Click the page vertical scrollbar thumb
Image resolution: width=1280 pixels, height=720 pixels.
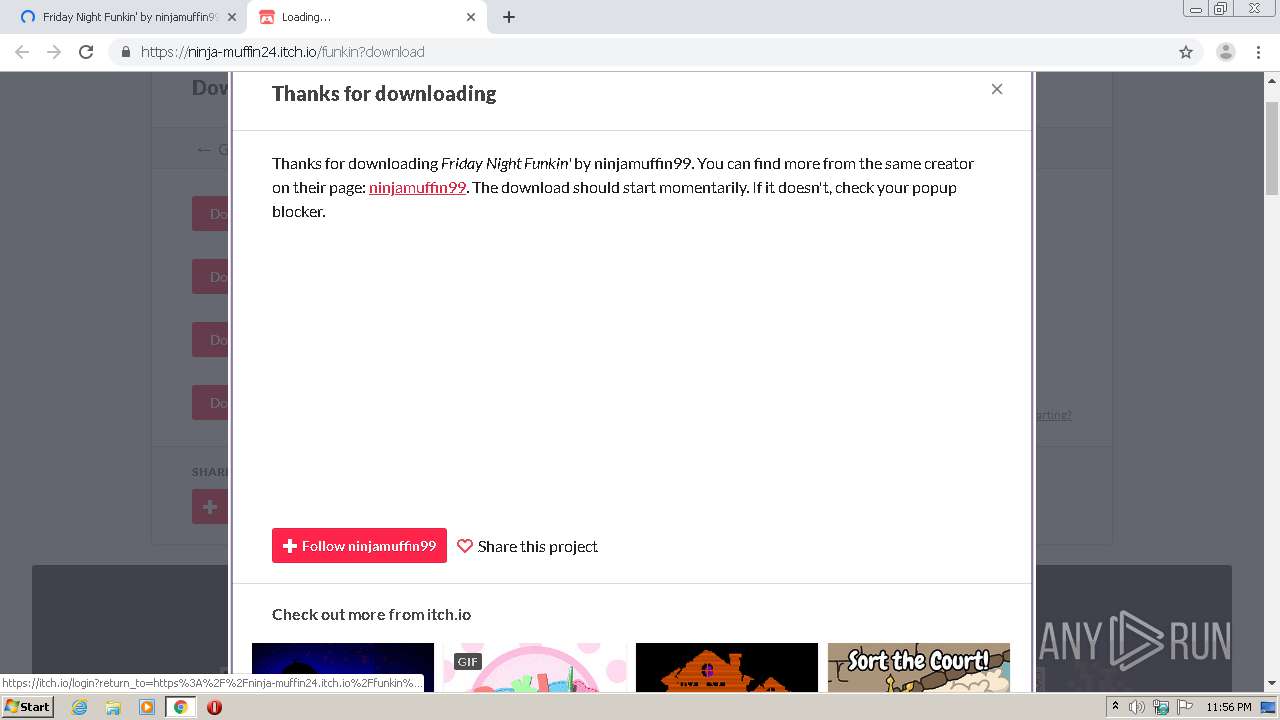pos(1272,148)
